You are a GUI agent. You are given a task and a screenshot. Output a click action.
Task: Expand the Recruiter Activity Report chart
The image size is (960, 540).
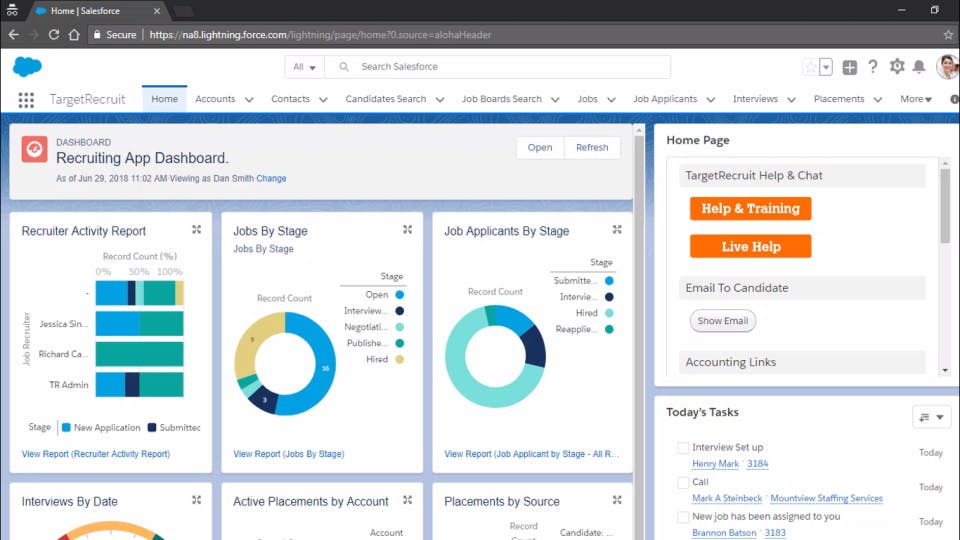coord(196,230)
